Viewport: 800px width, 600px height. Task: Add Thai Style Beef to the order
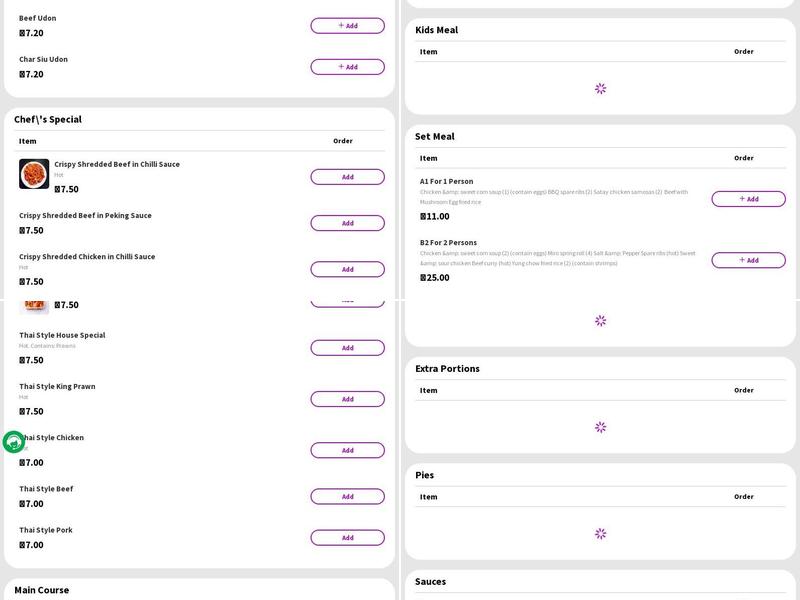[347, 496]
